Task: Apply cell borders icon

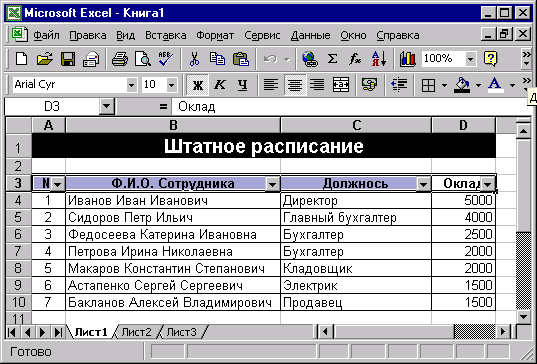Action: coord(428,85)
